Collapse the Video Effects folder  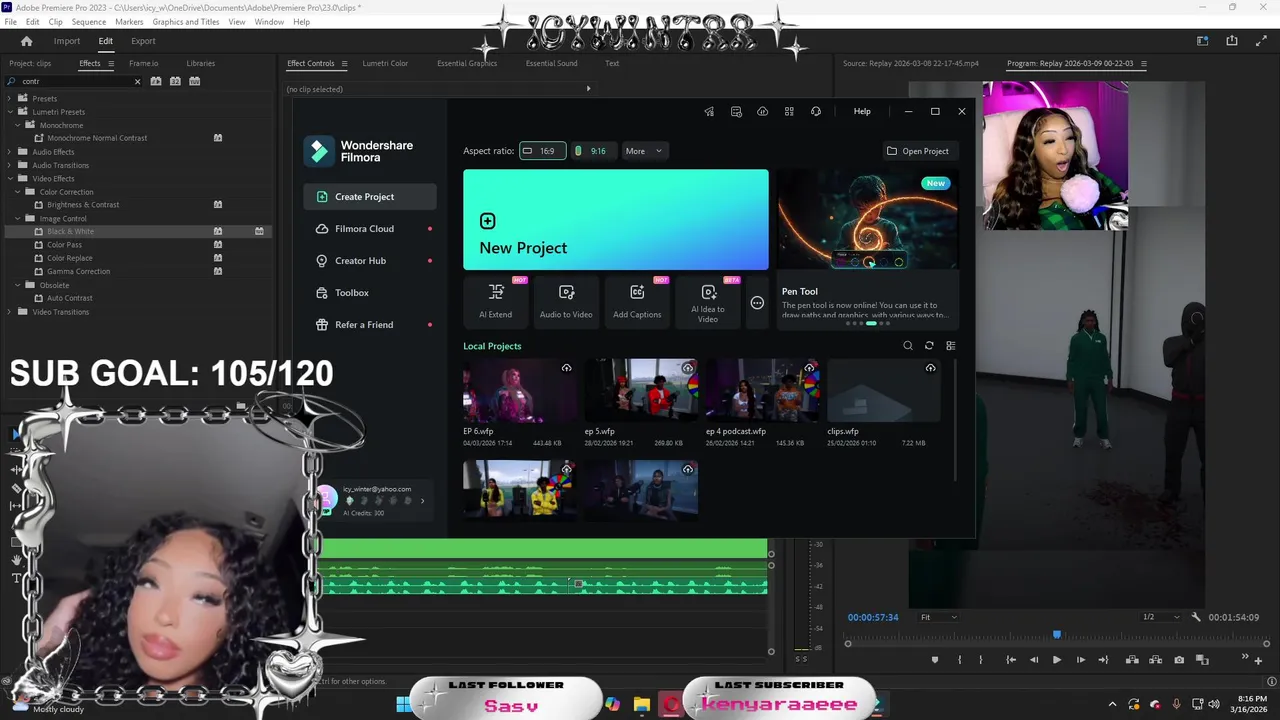click(x=10, y=178)
